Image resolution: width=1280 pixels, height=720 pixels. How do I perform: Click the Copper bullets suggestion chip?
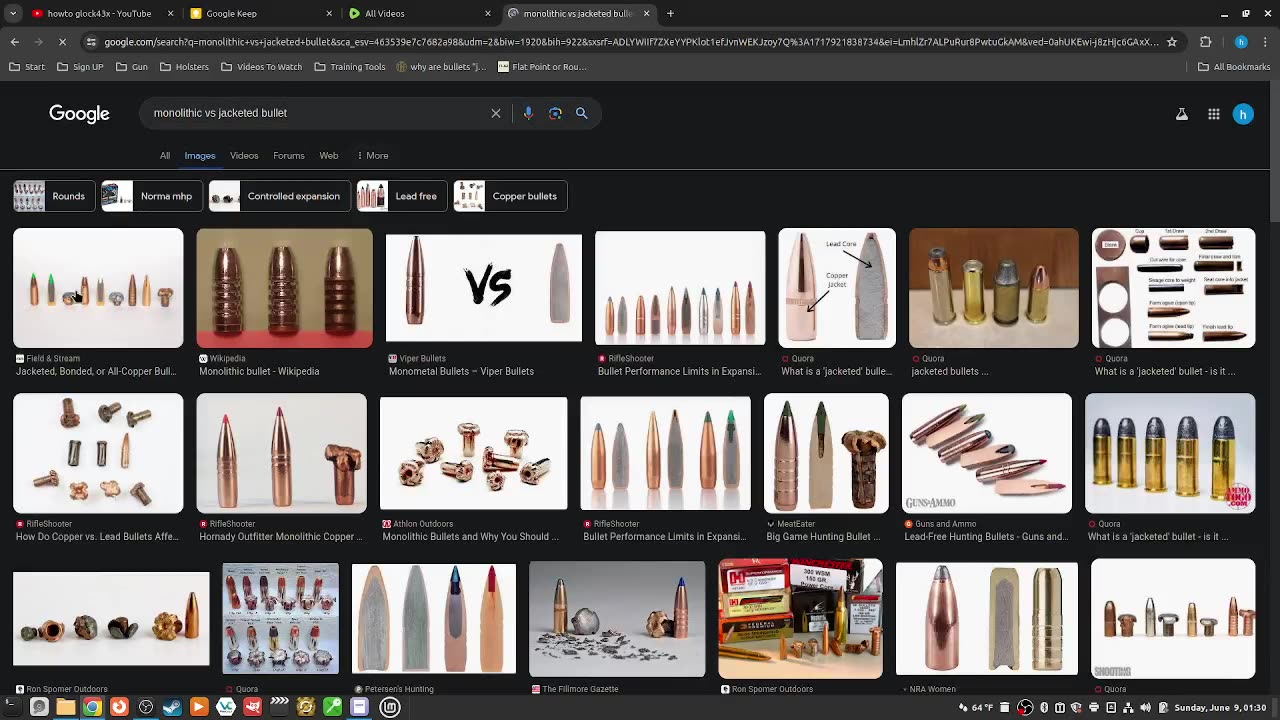tap(510, 196)
